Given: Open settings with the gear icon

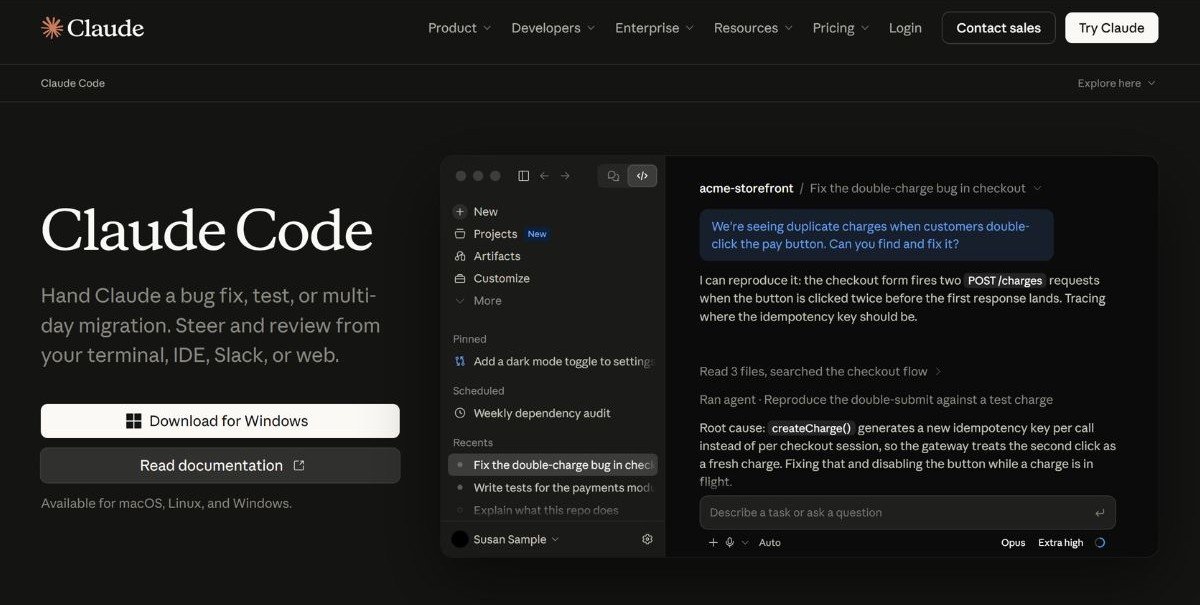Looking at the screenshot, I should point(647,539).
